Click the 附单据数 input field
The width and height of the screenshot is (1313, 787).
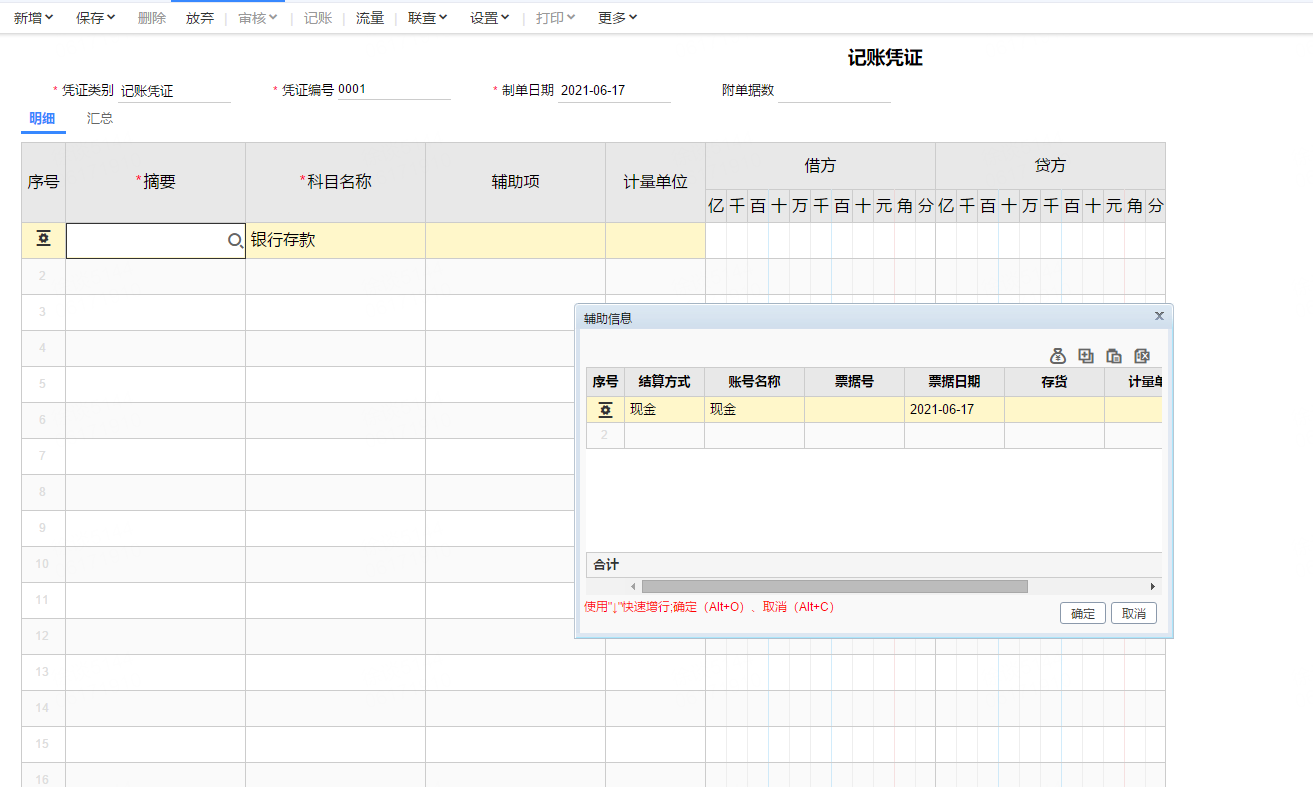tap(834, 91)
